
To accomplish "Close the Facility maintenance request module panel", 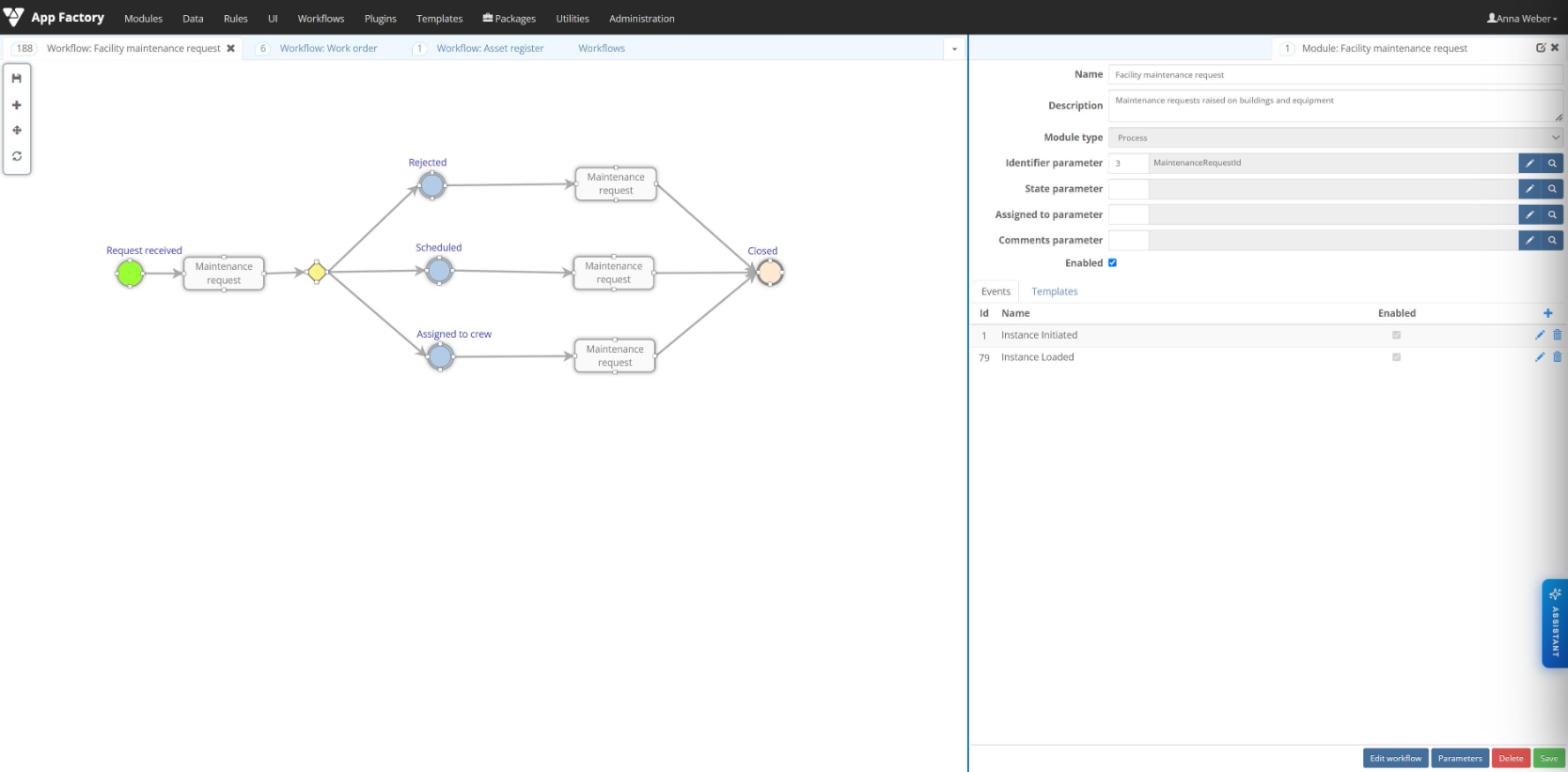I will pos(1555,48).
